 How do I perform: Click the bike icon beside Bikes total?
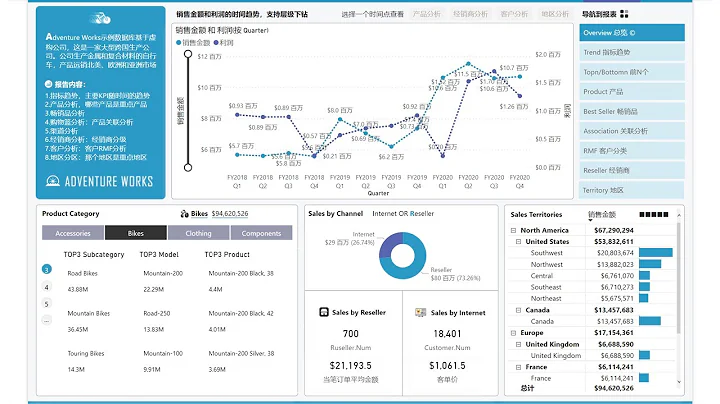[185, 213]
